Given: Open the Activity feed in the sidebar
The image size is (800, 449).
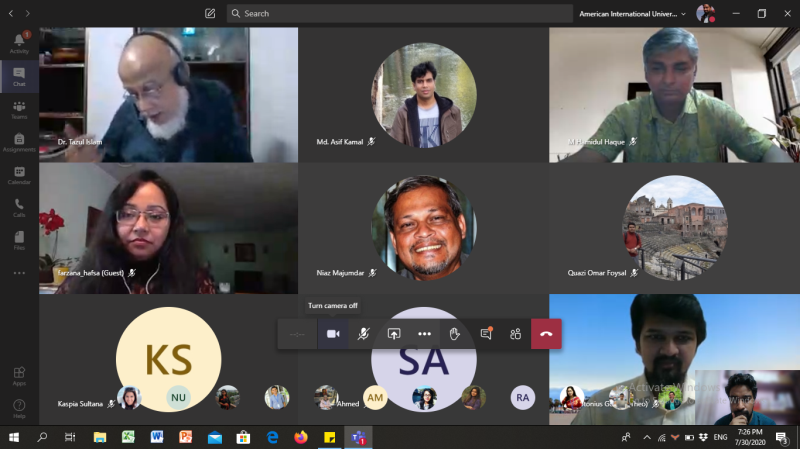Looking at the screenshot, I should point(19,43).
